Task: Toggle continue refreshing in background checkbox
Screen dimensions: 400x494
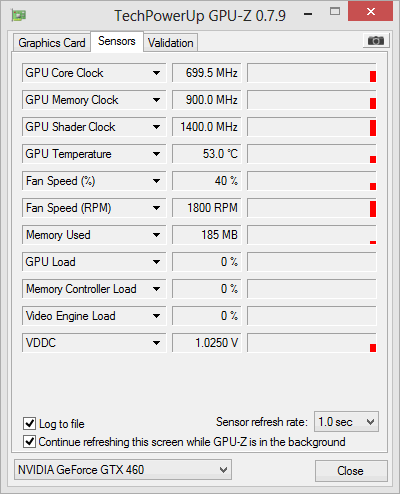Action: coord(29,442)
